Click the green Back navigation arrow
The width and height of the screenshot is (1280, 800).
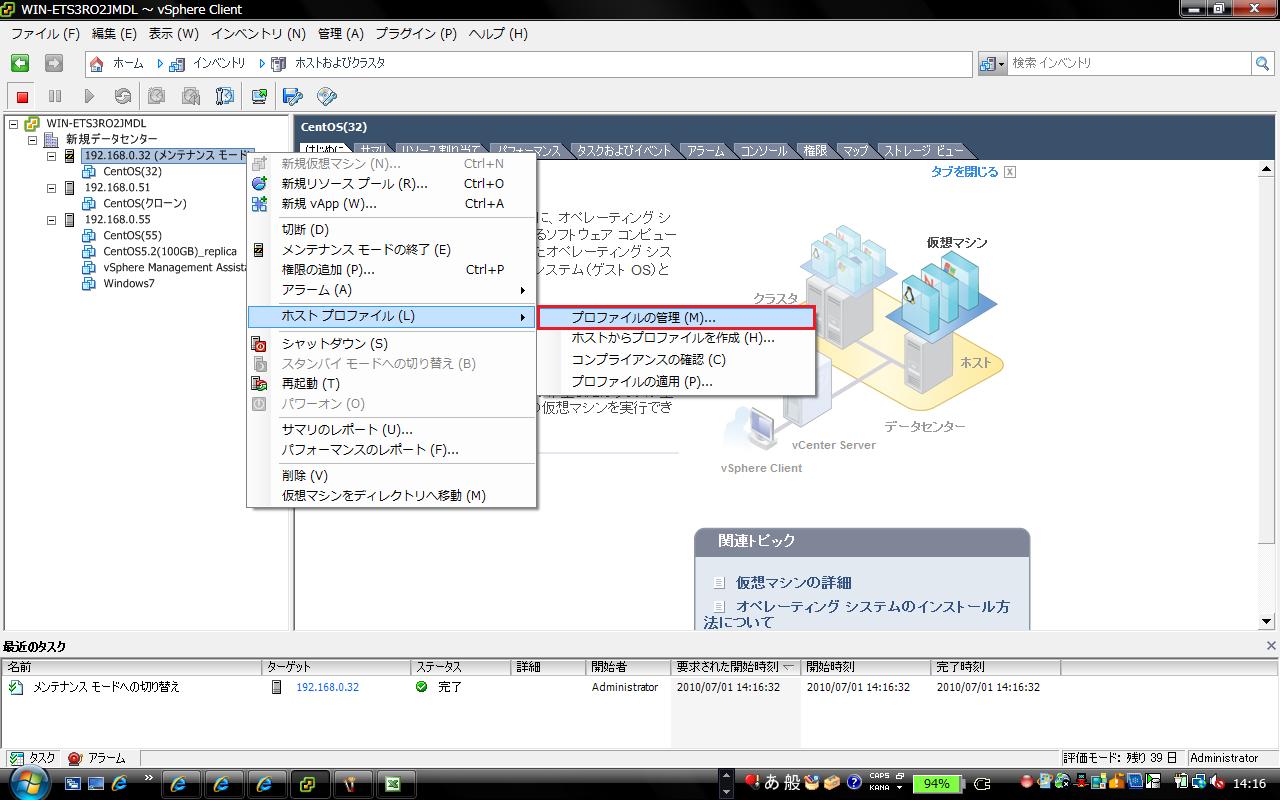click(20, 63)
